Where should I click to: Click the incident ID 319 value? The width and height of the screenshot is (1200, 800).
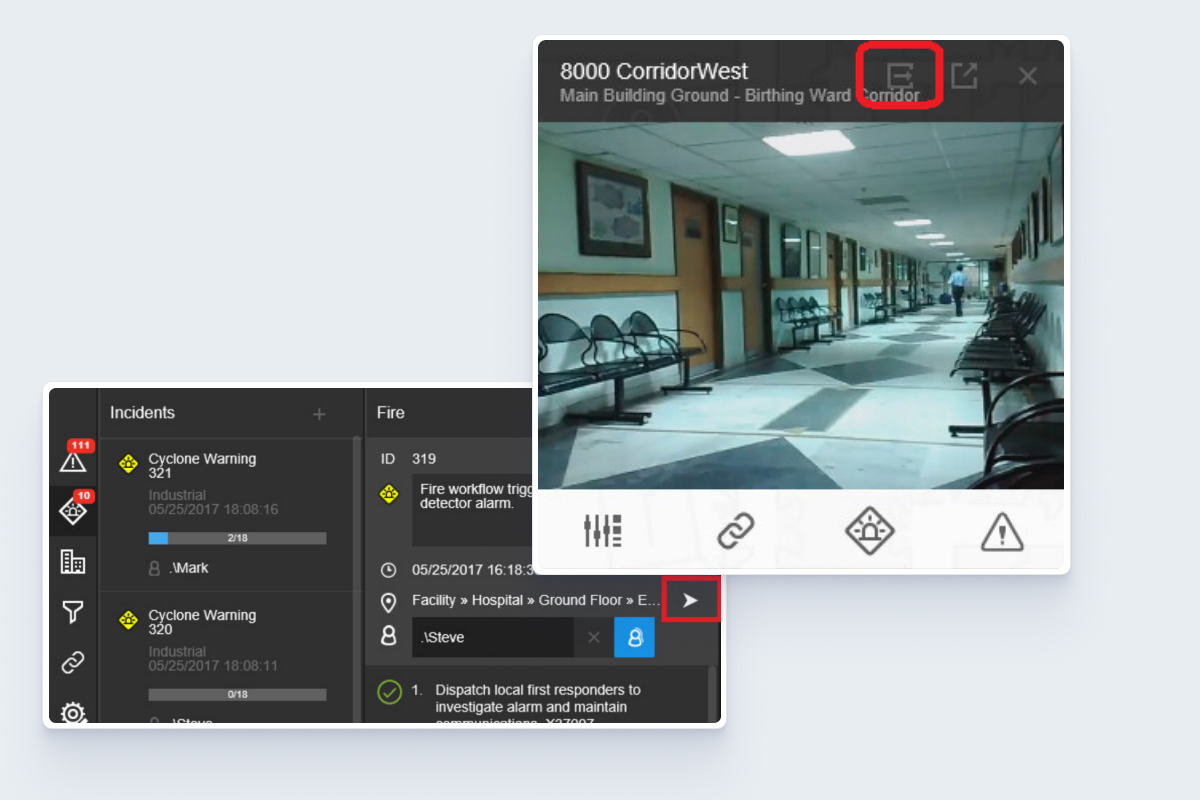(x=424, y=459)
